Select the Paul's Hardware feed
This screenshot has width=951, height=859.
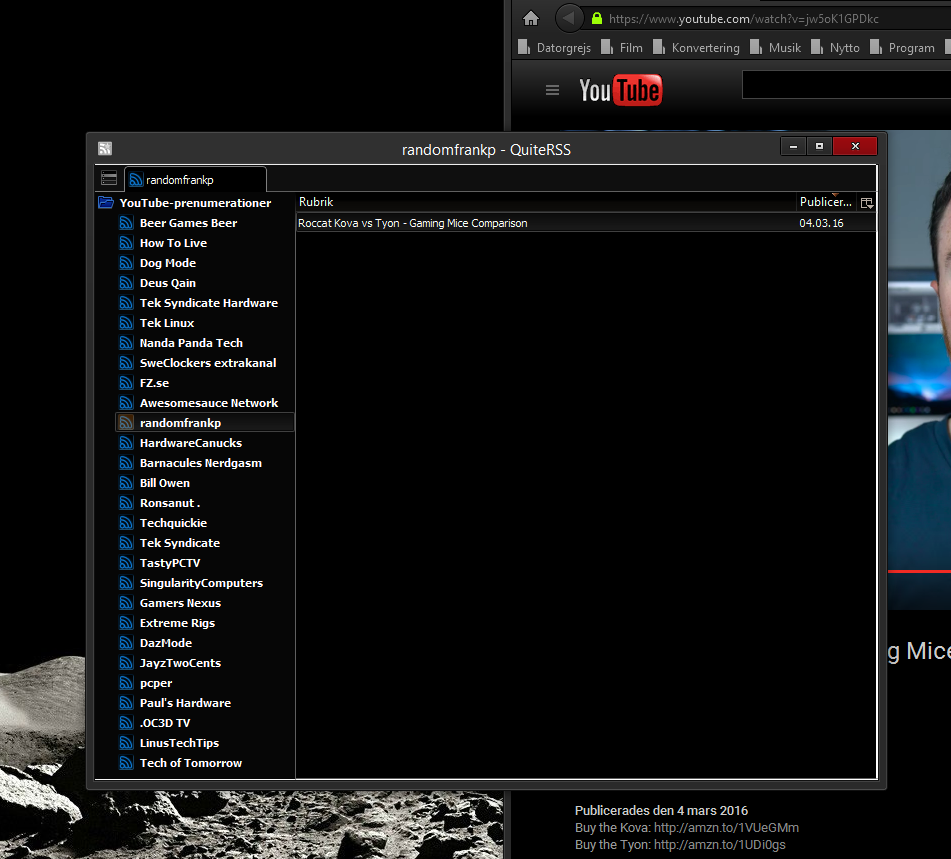(x=185, y=703)
